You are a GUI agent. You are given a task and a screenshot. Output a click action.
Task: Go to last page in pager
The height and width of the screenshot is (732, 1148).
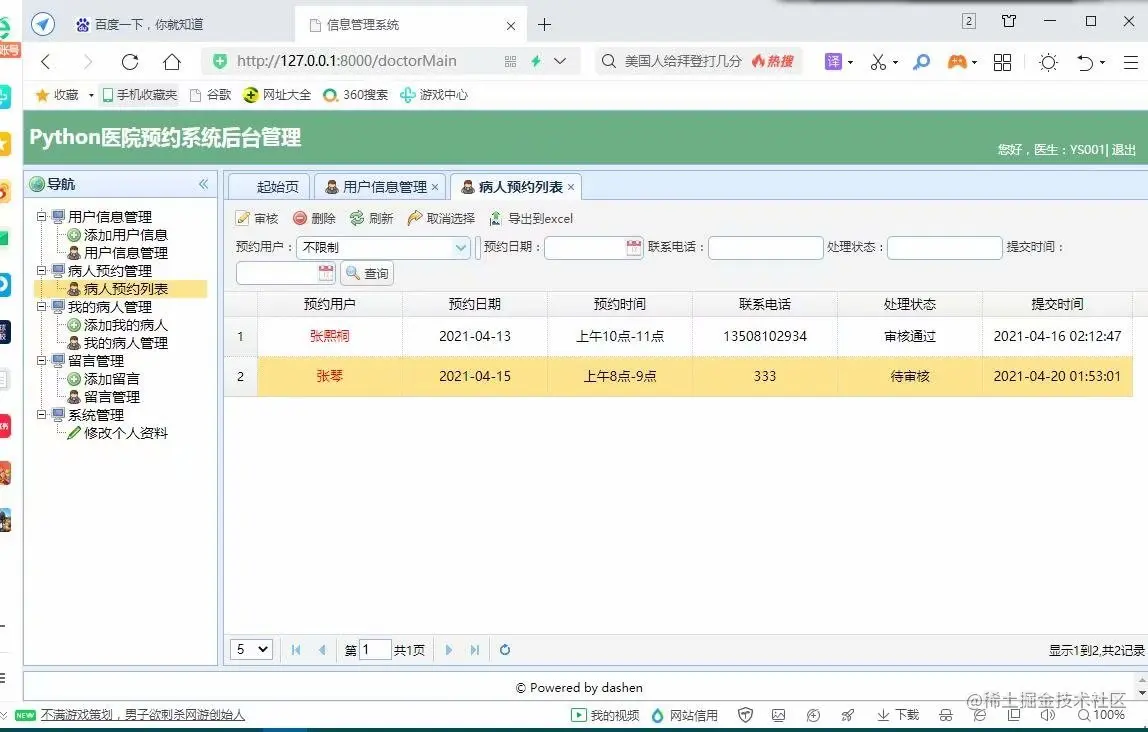[474, 649]
